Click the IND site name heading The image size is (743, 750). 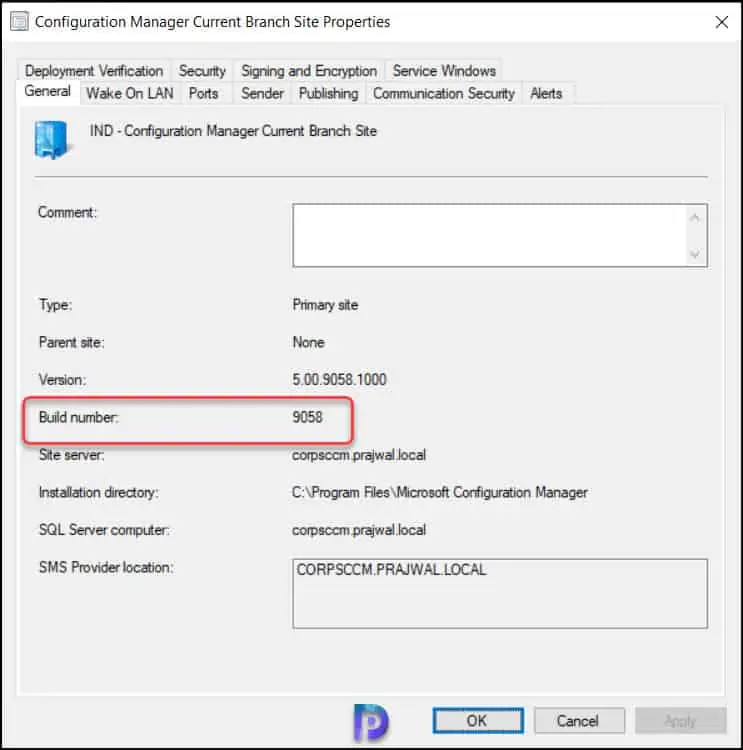coord(233,131)
